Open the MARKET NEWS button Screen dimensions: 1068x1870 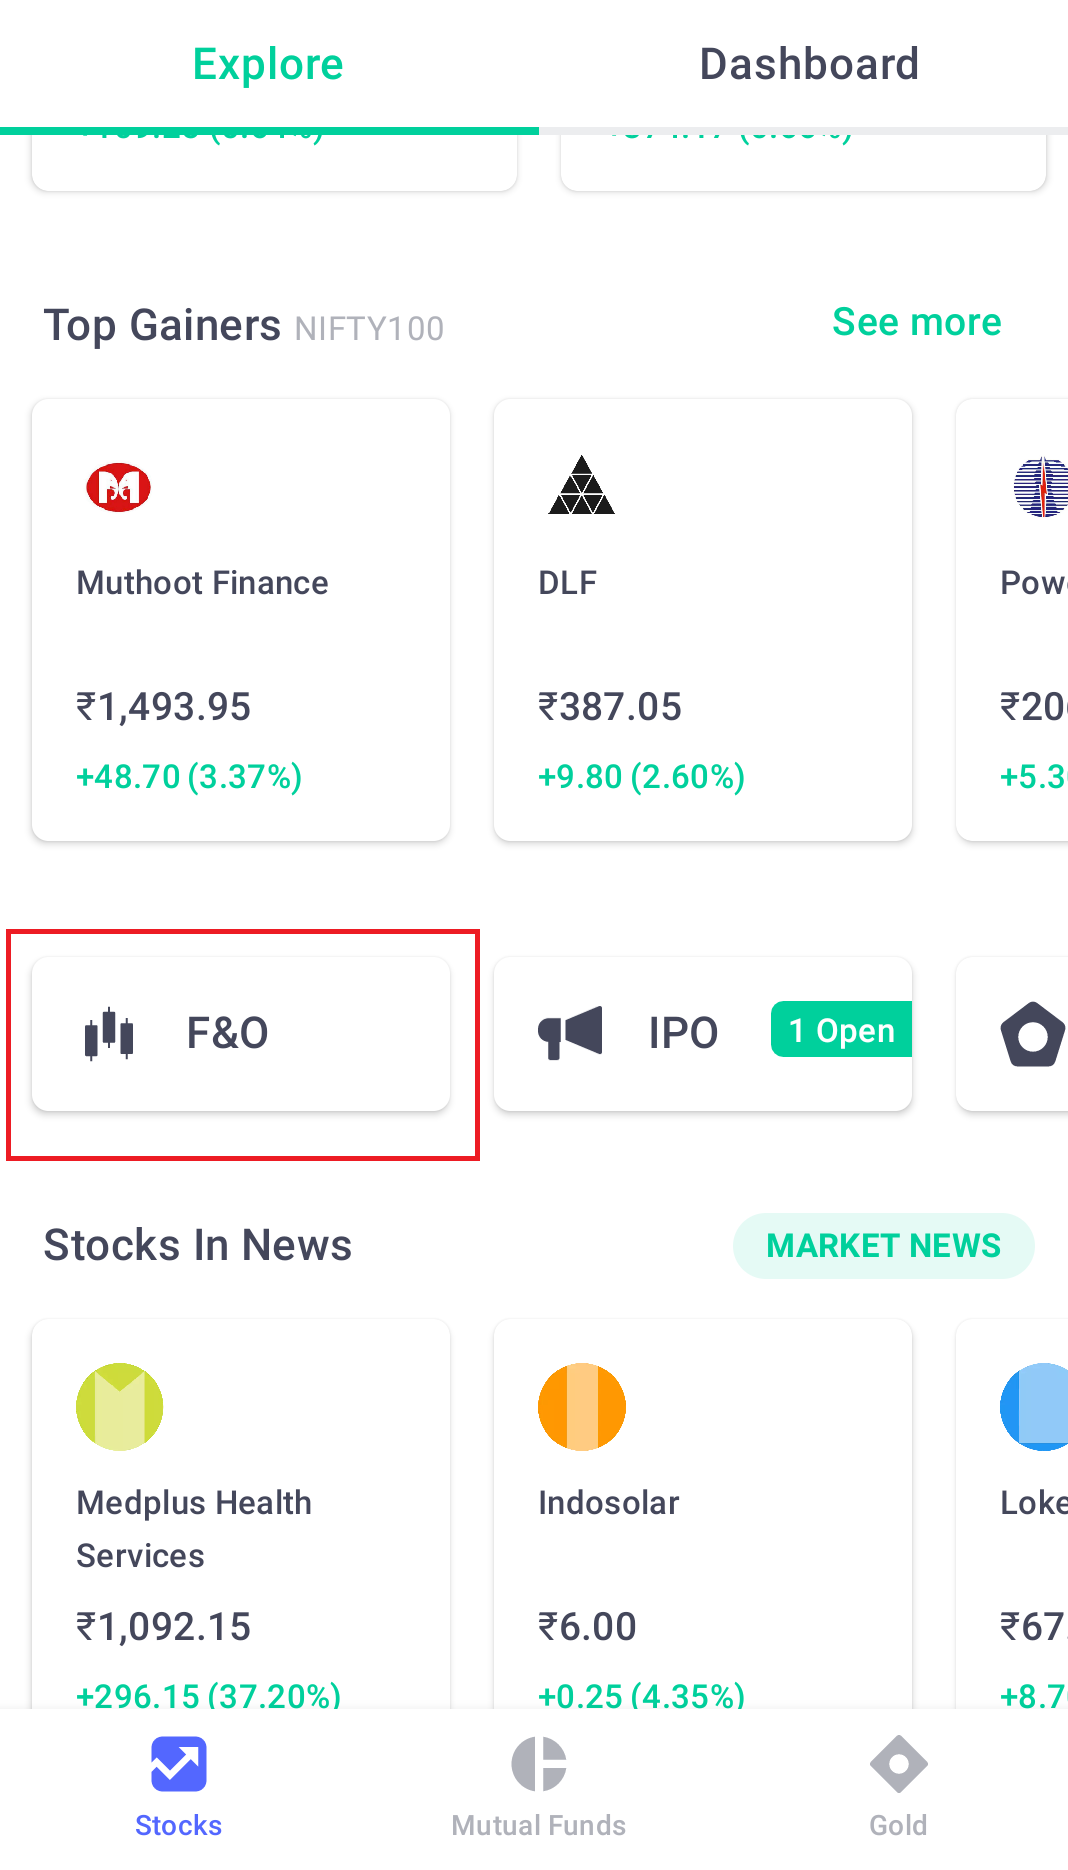point(884,1246)
